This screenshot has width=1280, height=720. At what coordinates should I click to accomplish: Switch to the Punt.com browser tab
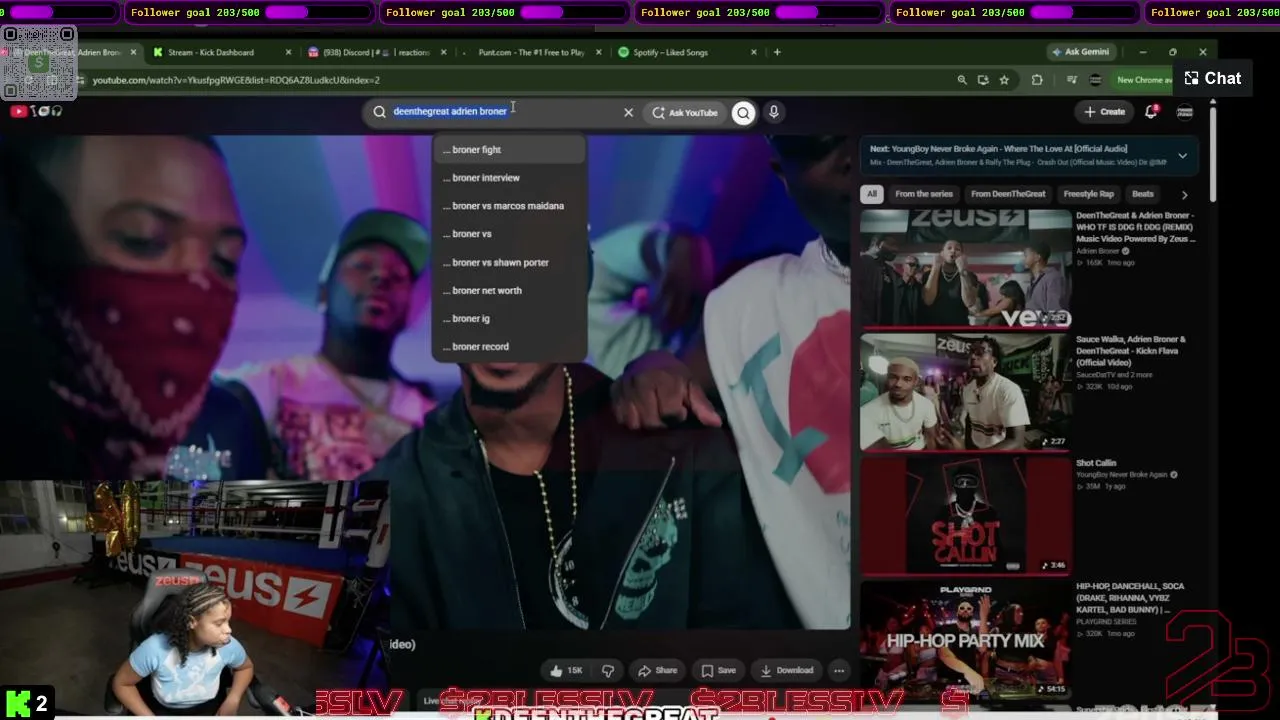coord(530,52)
